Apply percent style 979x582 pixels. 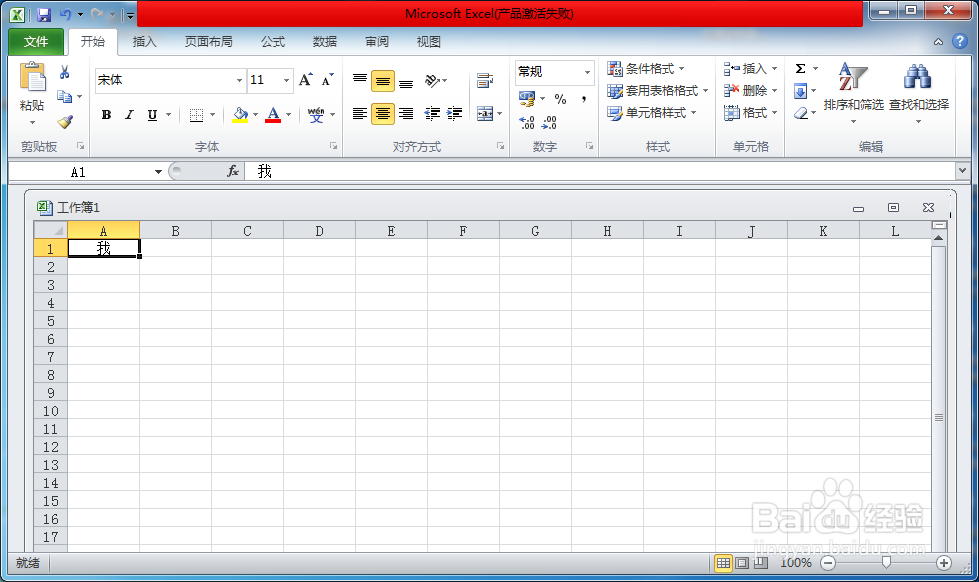(560, 99)
